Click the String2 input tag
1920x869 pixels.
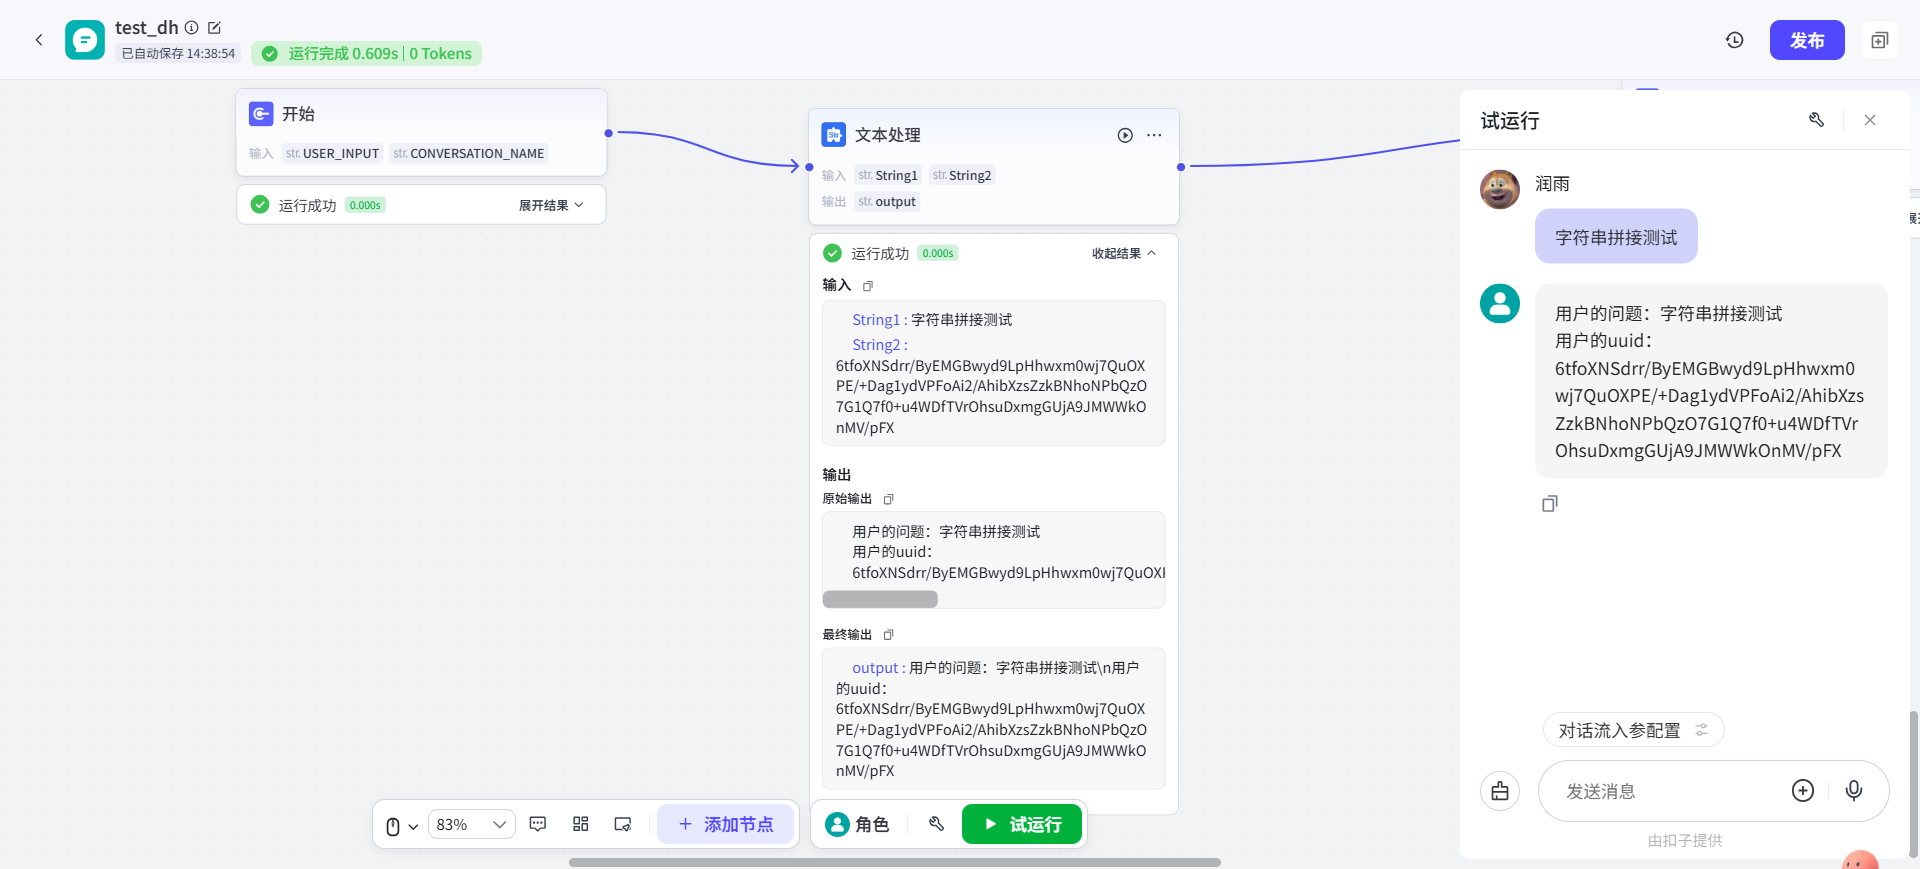(x=962, y=175)
